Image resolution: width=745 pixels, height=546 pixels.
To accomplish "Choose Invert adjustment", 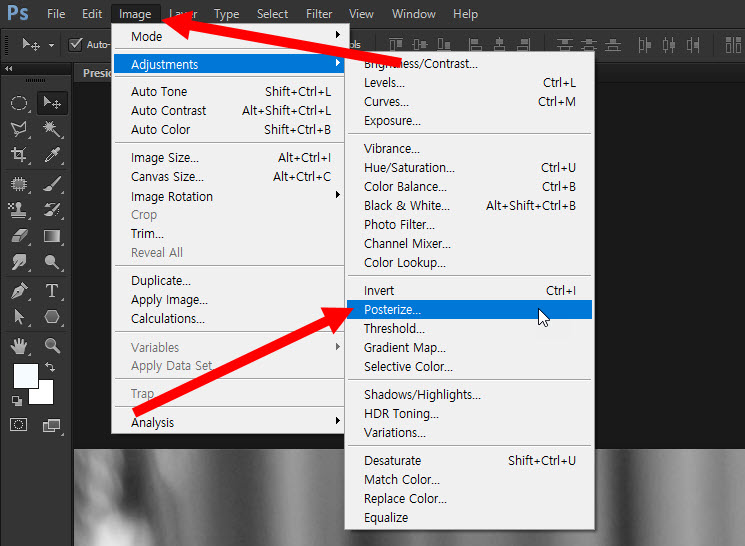I will click(x=469, y=291).
